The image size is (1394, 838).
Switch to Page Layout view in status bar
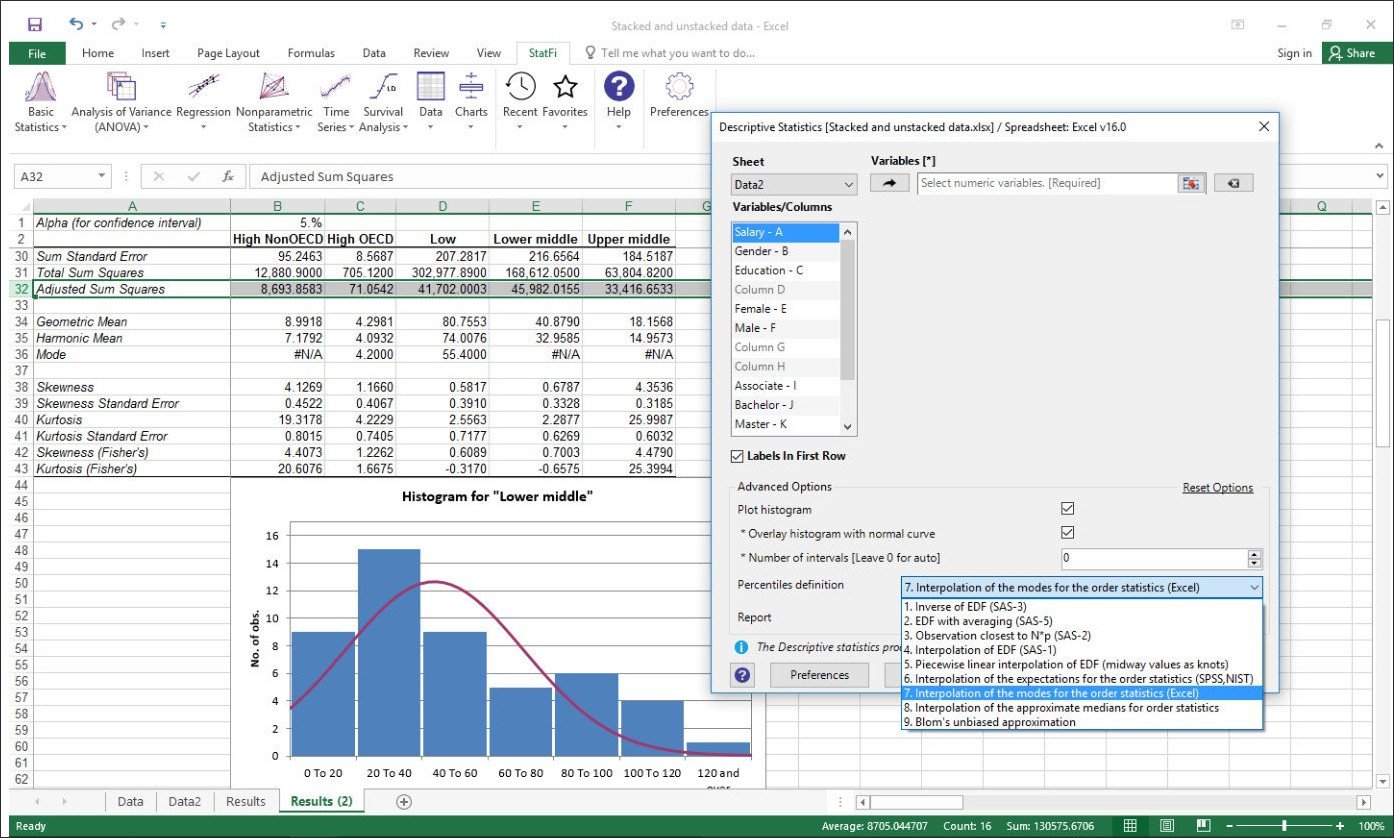(x=1166, y=826)
